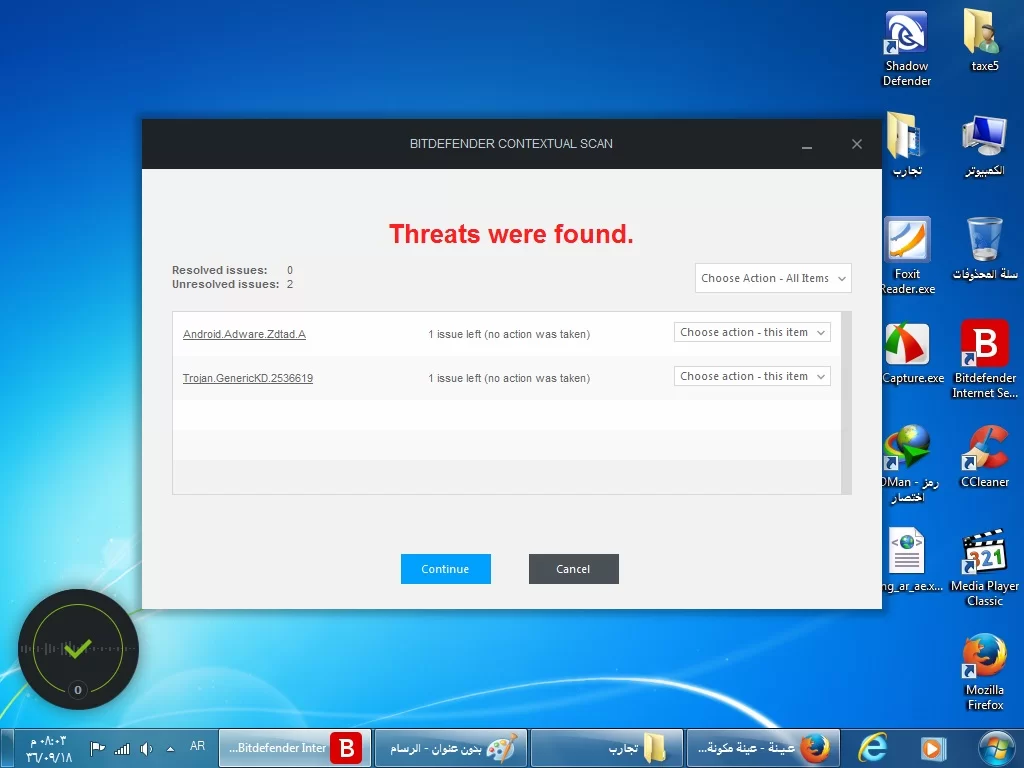Switch to the Paint (الرسام) taskbar window
Viewport: 1024px width, 768px height.
click(x=451, y=748)
